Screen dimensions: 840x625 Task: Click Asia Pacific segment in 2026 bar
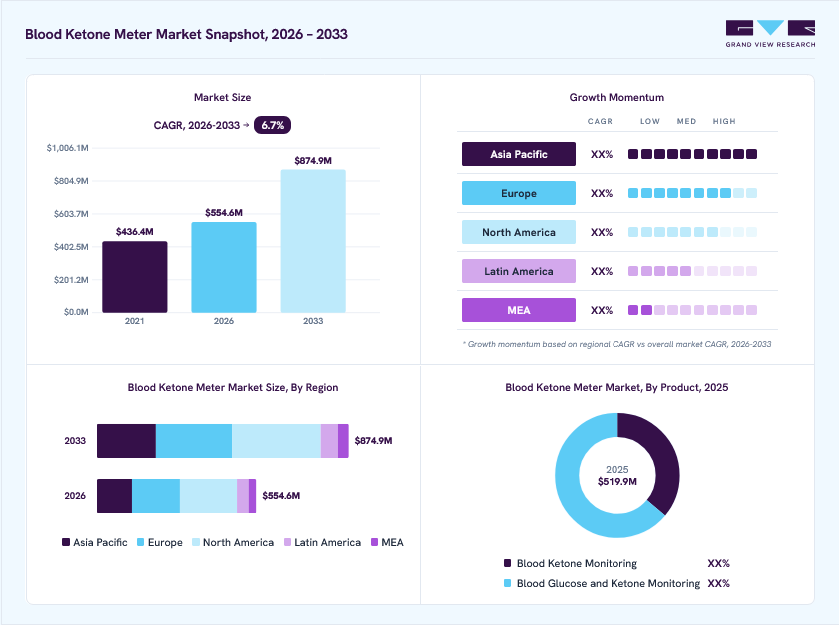(x=115, y=496)
